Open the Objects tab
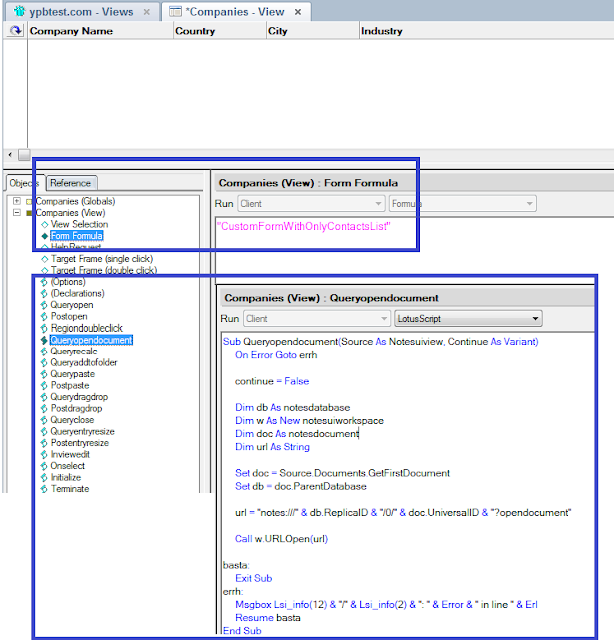The height and width of the screenshot is (640, 614). 24,183
